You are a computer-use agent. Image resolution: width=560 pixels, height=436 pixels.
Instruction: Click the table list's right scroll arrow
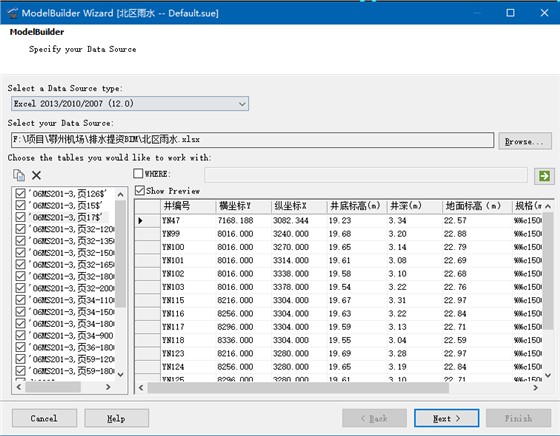(x=108, y=387)
